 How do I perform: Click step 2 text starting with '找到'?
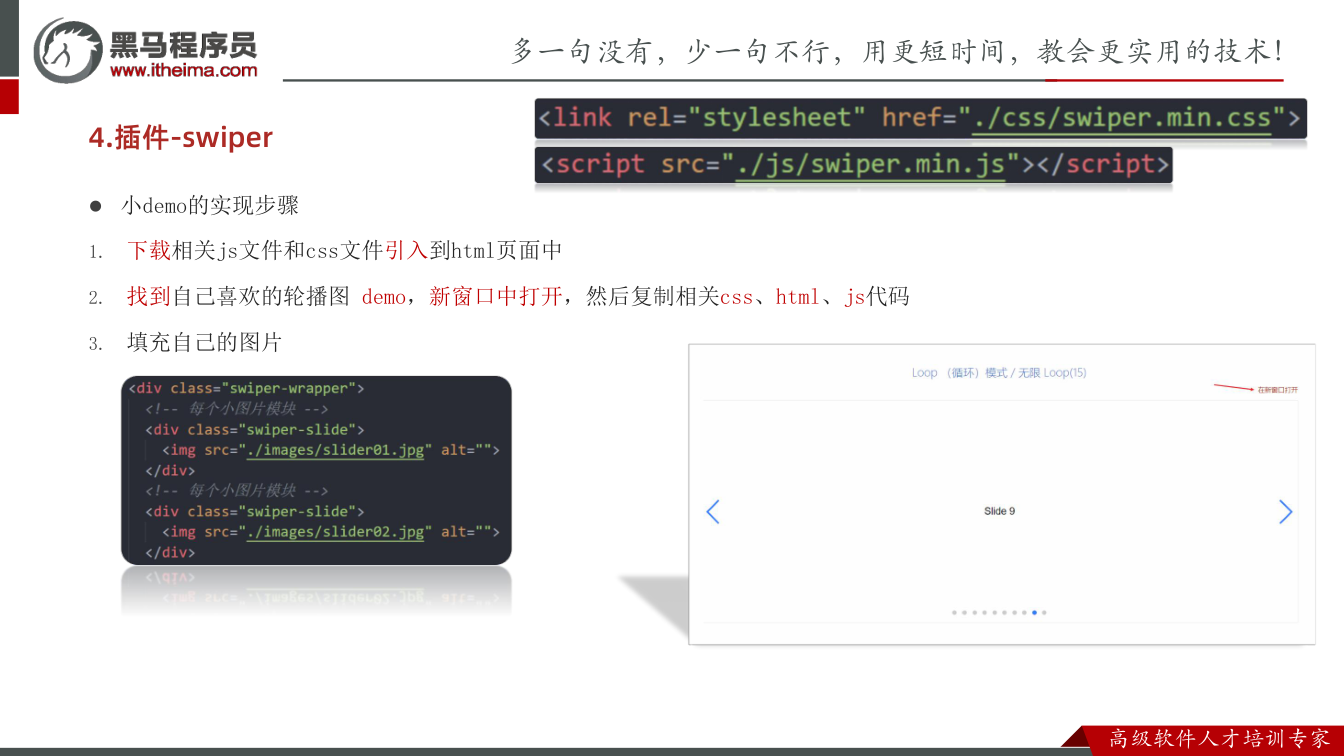(x=518, y=297)
